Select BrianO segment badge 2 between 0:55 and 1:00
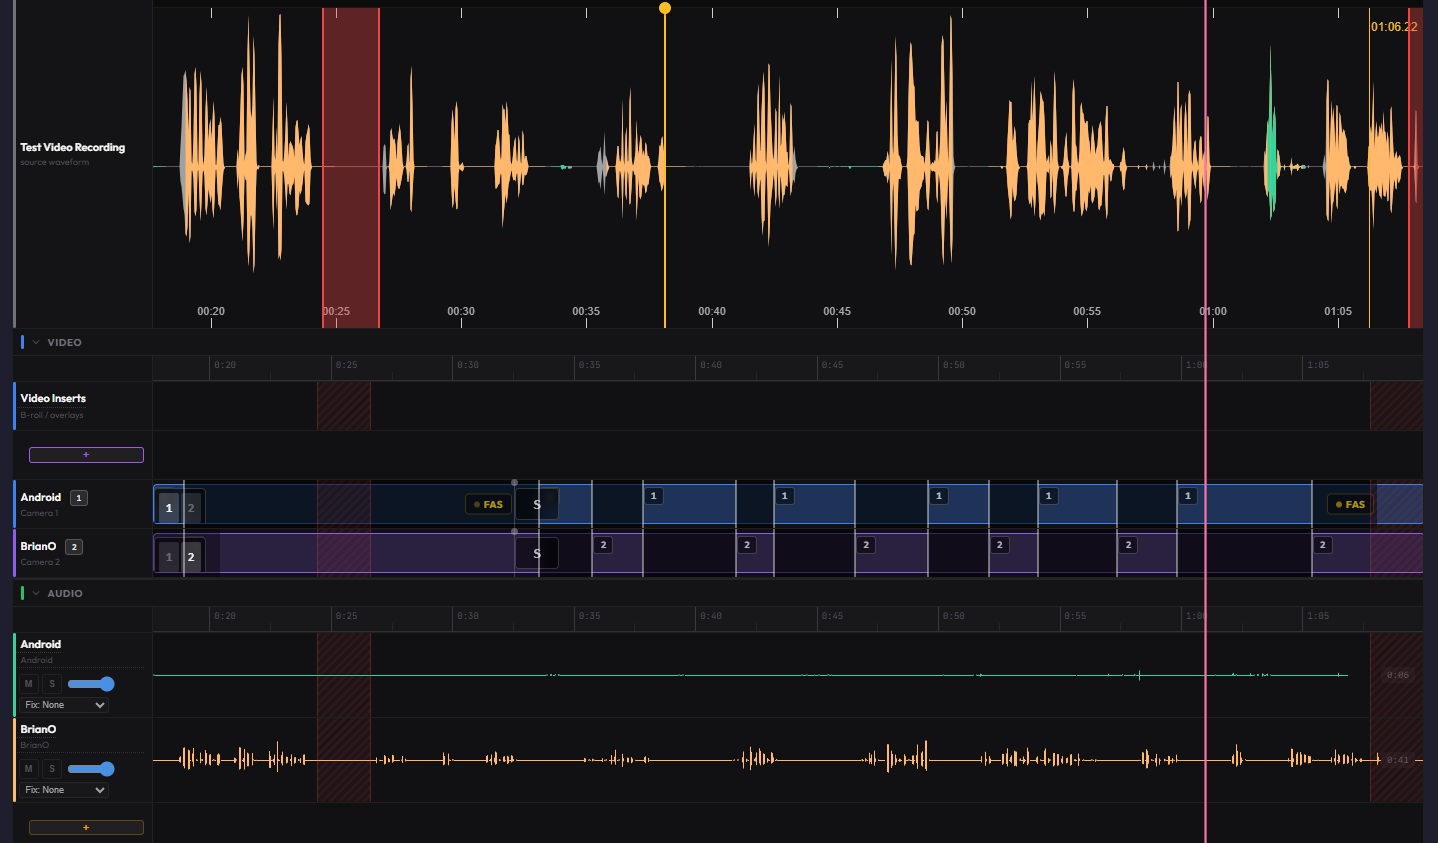This screenshot has width=1438, height=843. [1129, 545]
